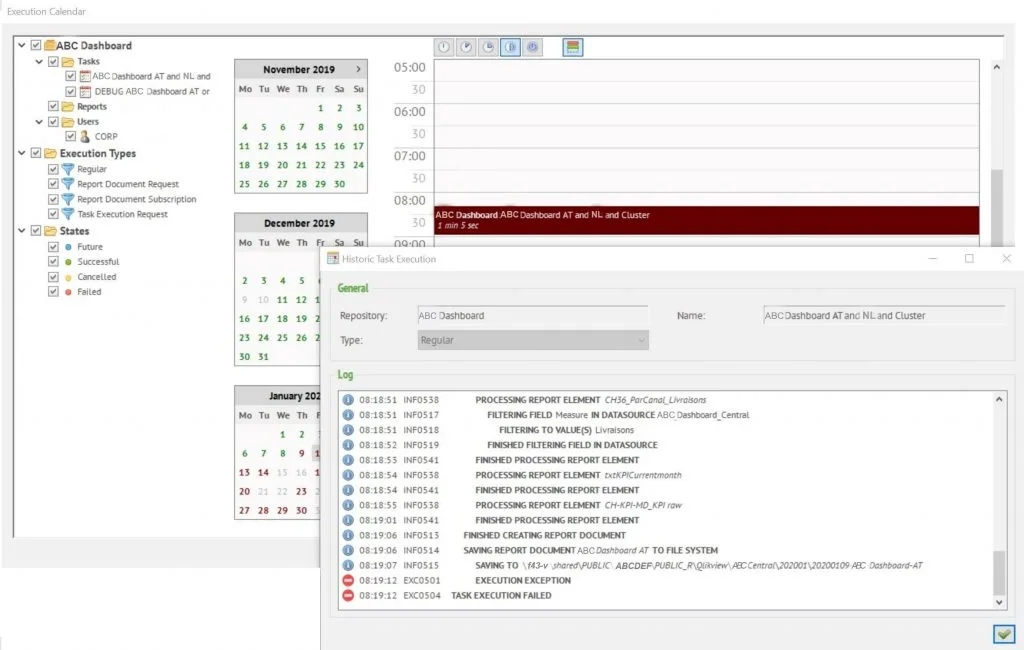Toggle the Reports checkbox
This screenshot has width=1024, height=650.
(x=54, y=106)
